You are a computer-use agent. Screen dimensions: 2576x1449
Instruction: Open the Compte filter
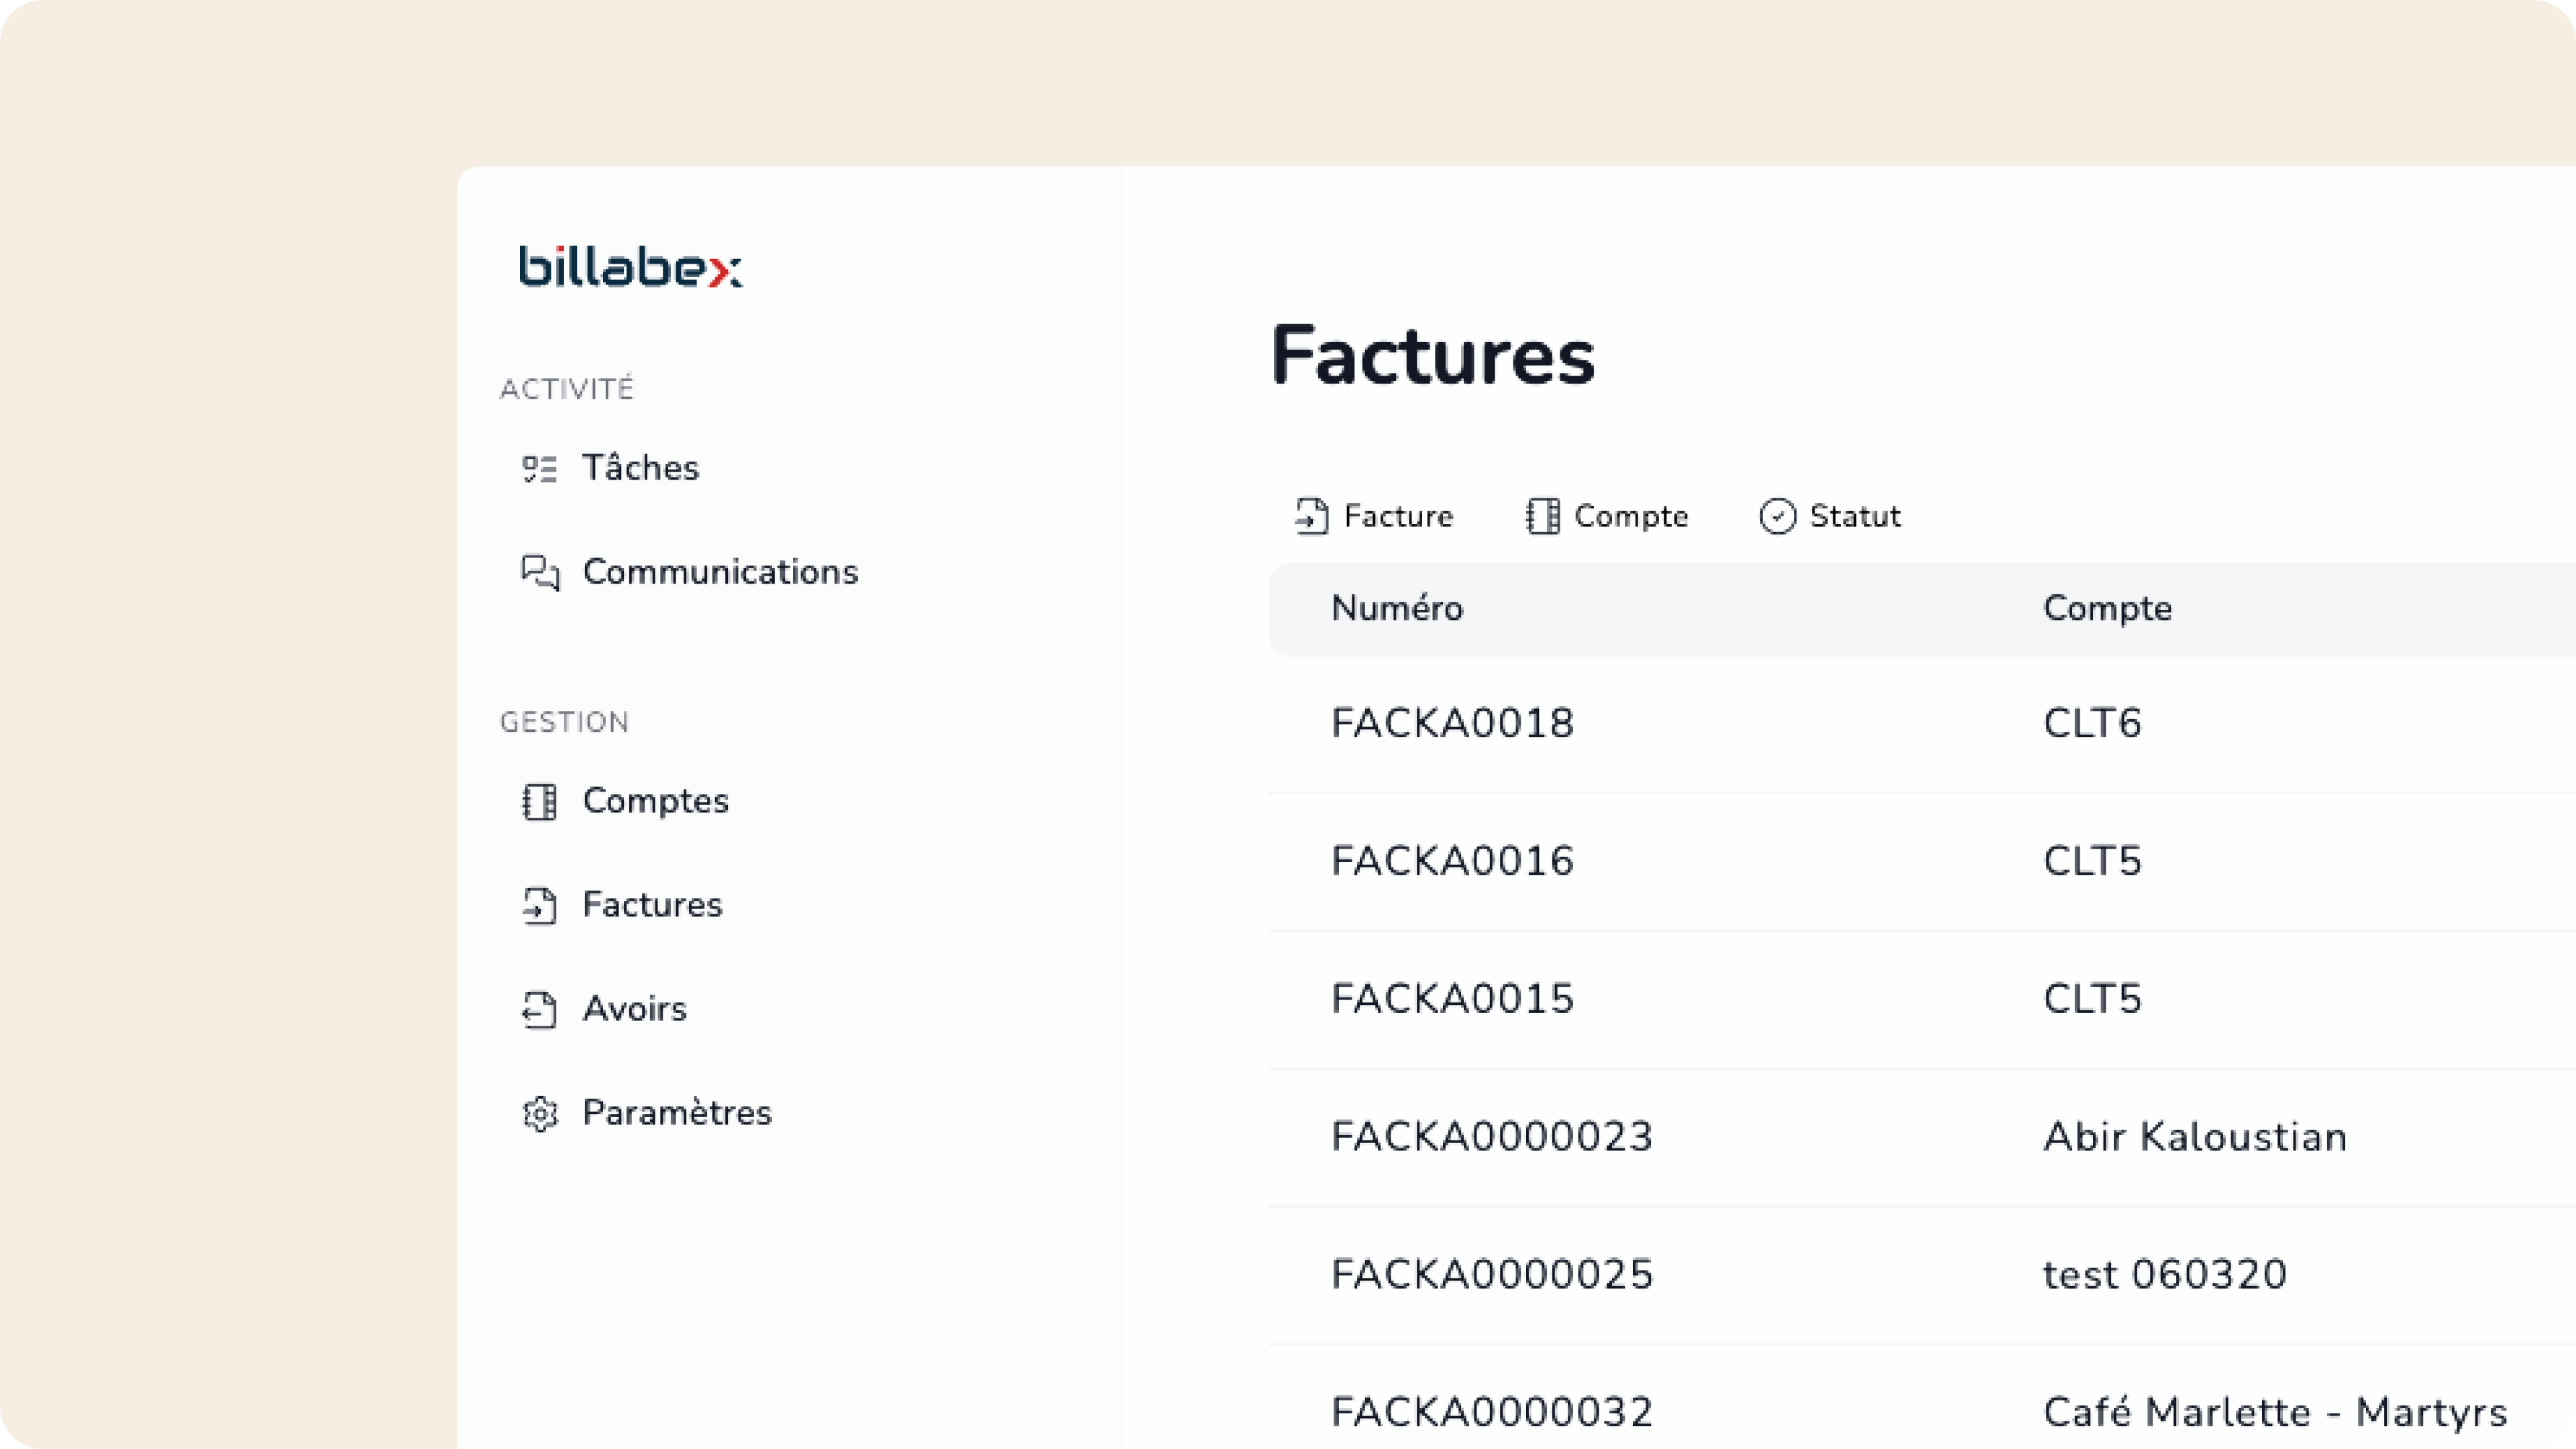tap(1606, 516)
